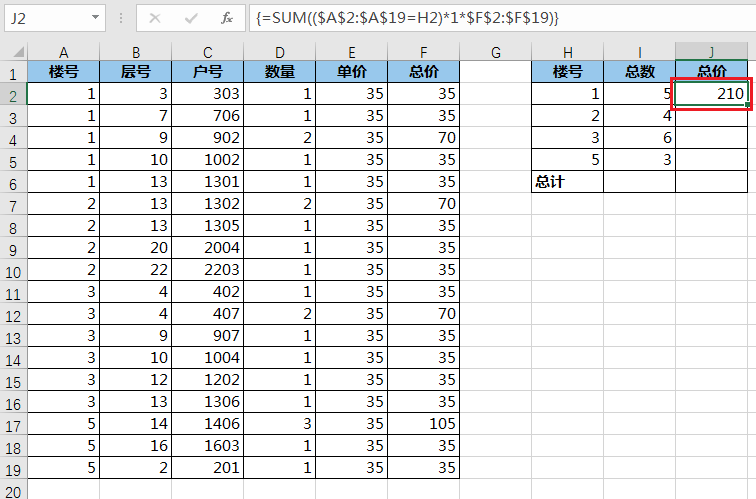Screen dimensions: 756x499
Task: Click cell with 户号 1002
Action: click(x=207, y=160)
